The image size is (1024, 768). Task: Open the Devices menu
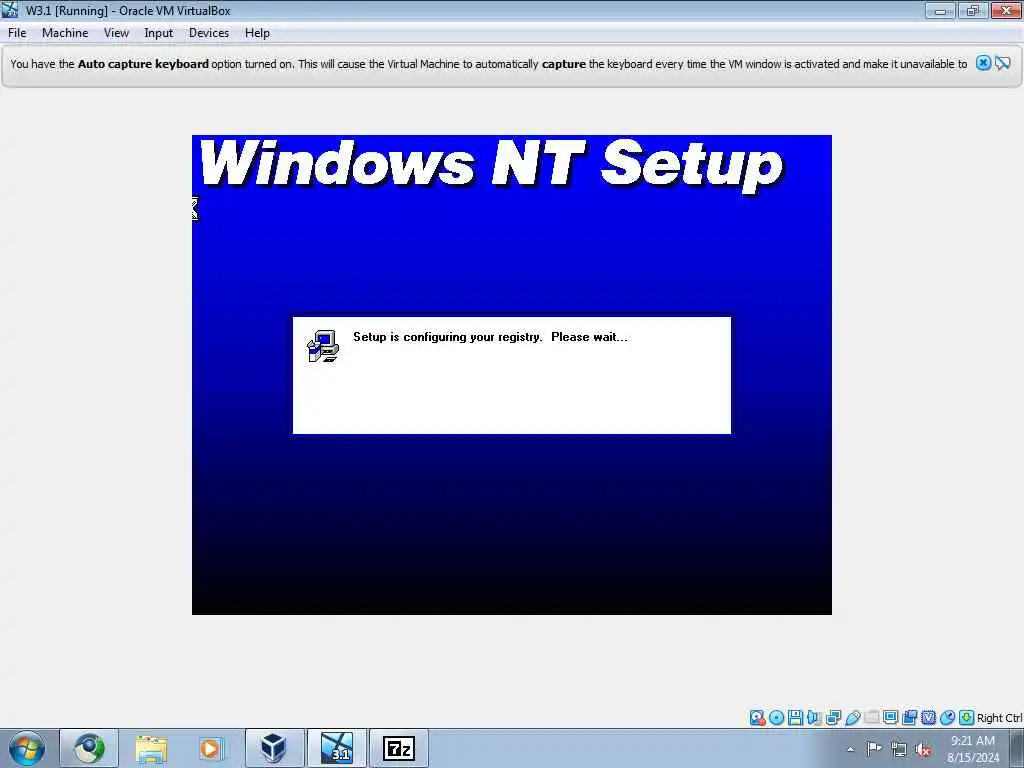(208, 33)
